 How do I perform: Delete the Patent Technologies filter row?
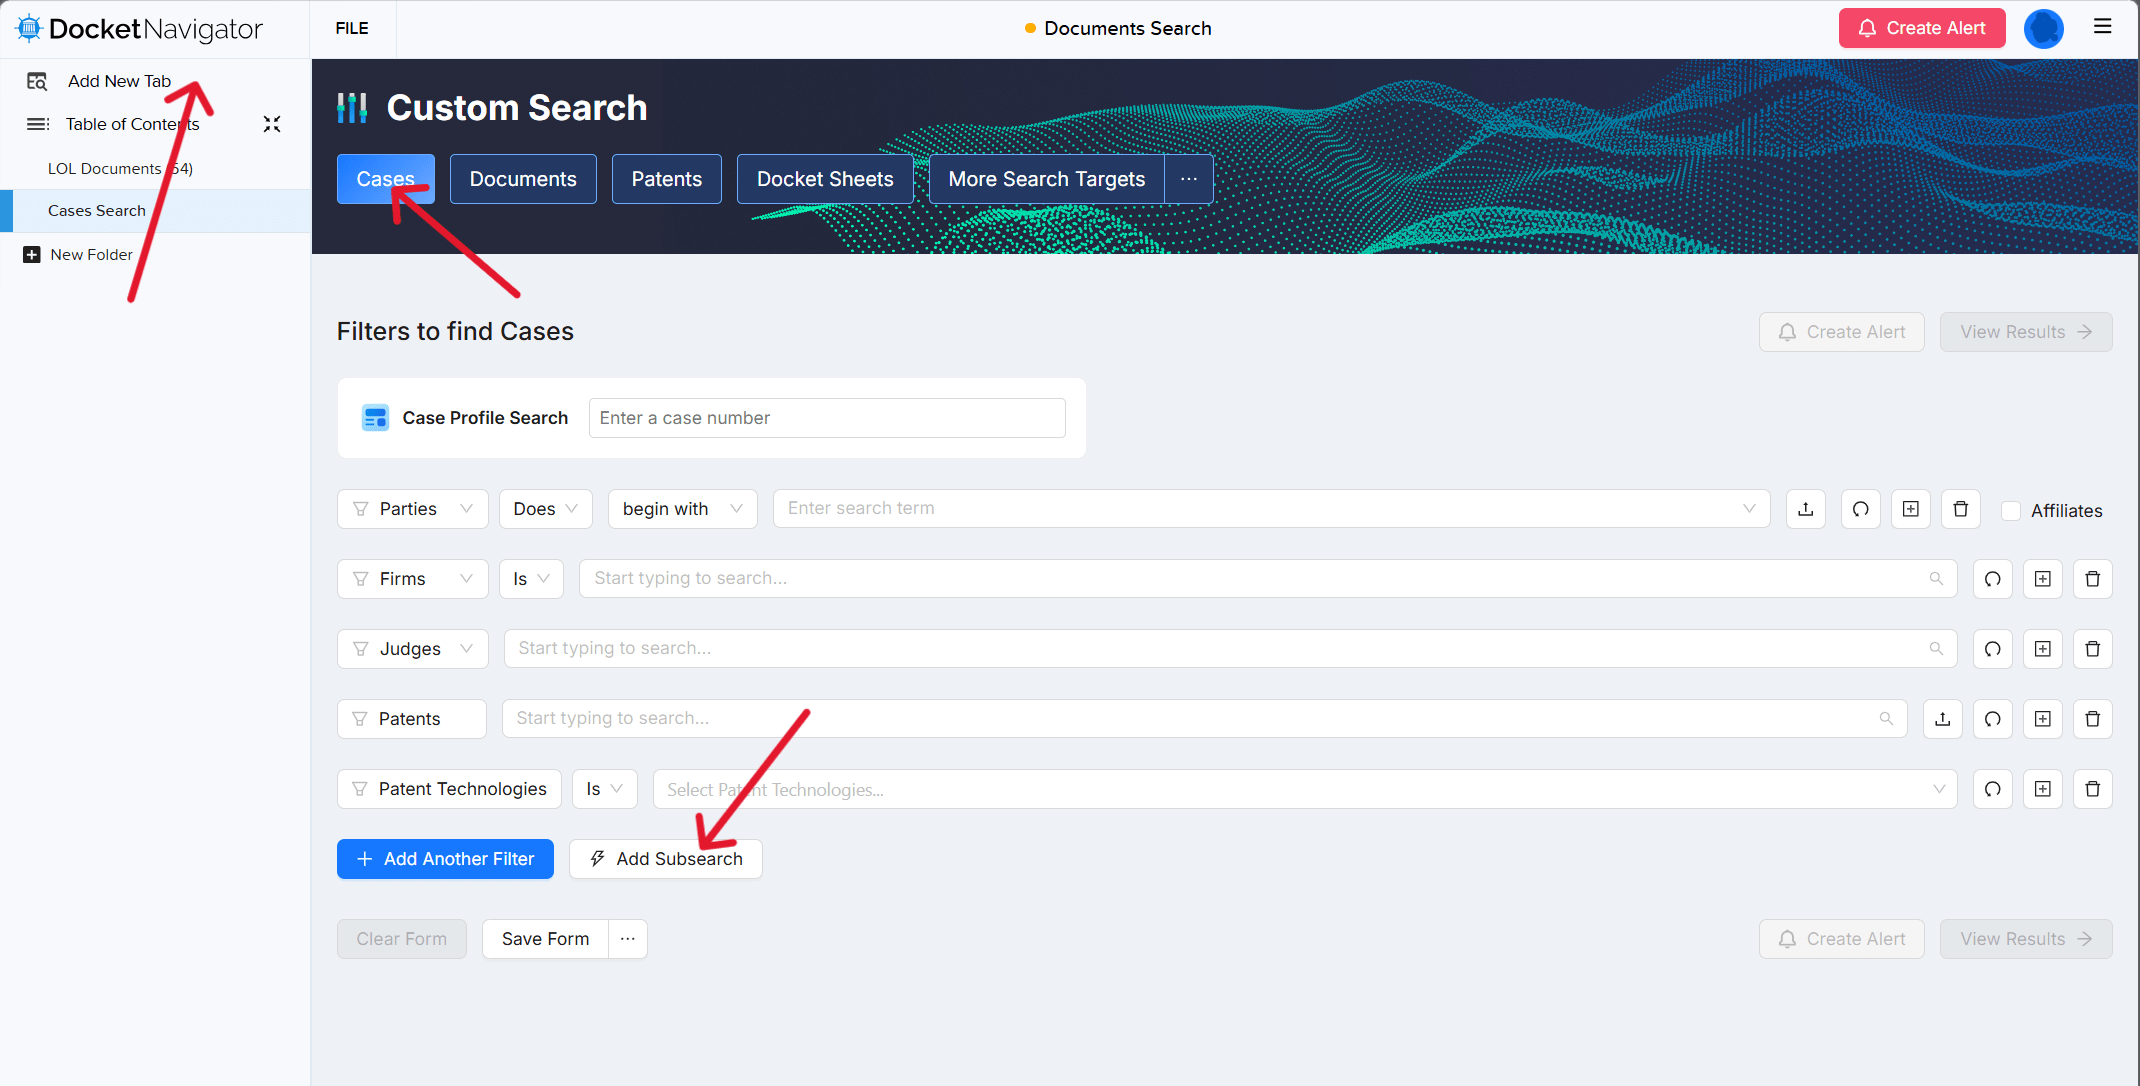(2092, 789)
